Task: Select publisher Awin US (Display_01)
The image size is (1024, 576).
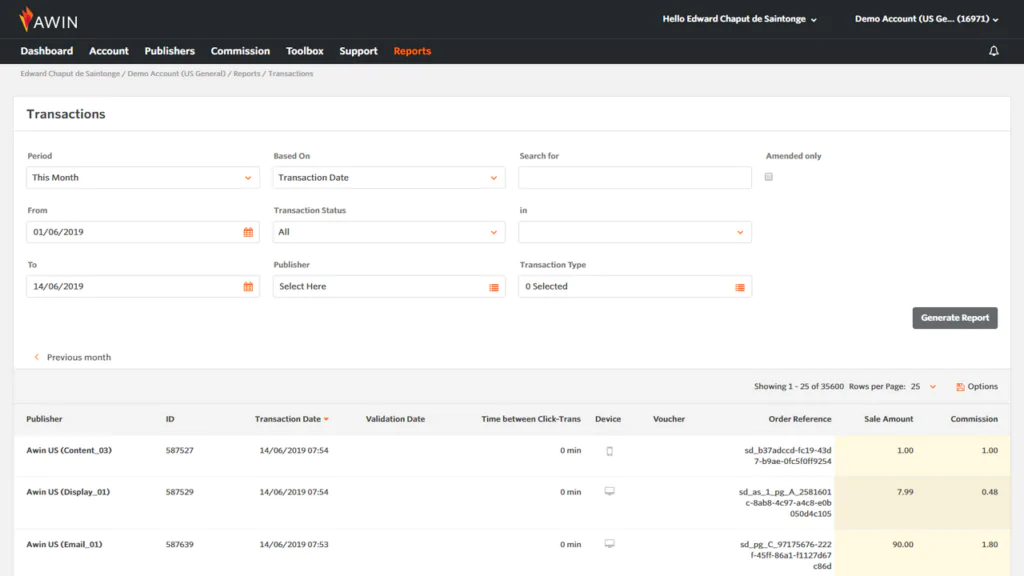Action: 68,492
